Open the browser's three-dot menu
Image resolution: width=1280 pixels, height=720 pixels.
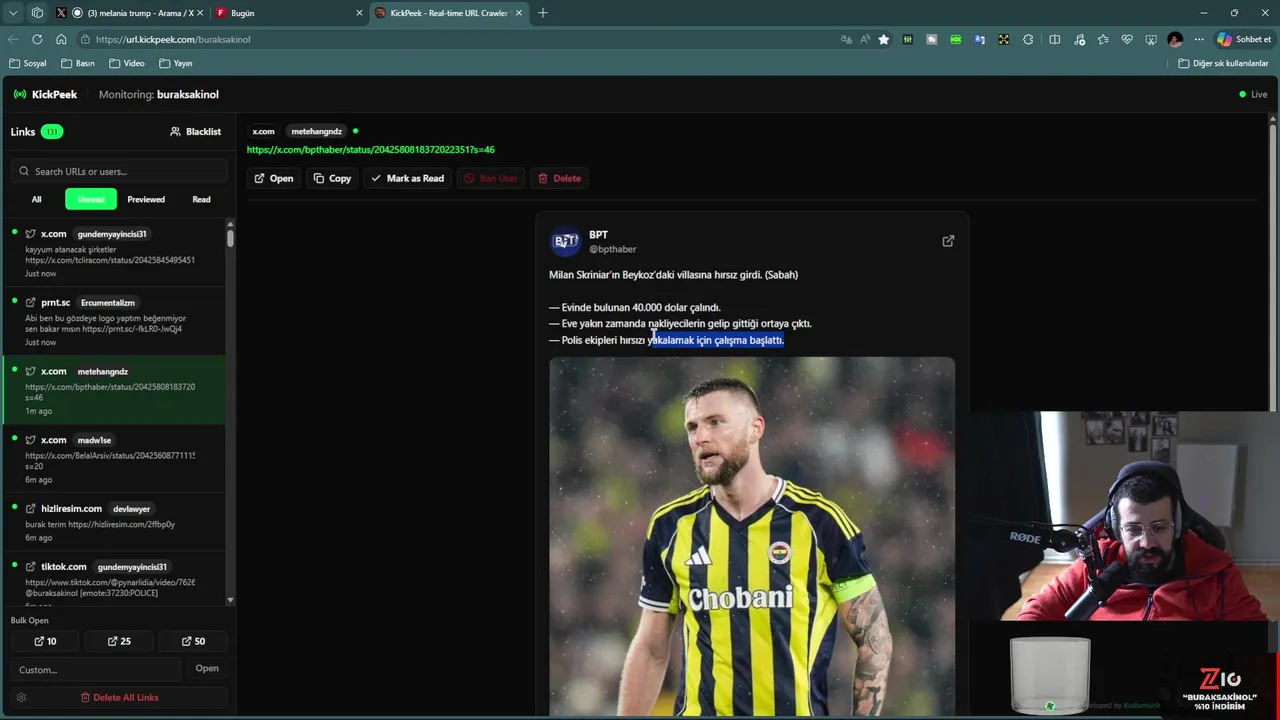(x=1199, y=39)
